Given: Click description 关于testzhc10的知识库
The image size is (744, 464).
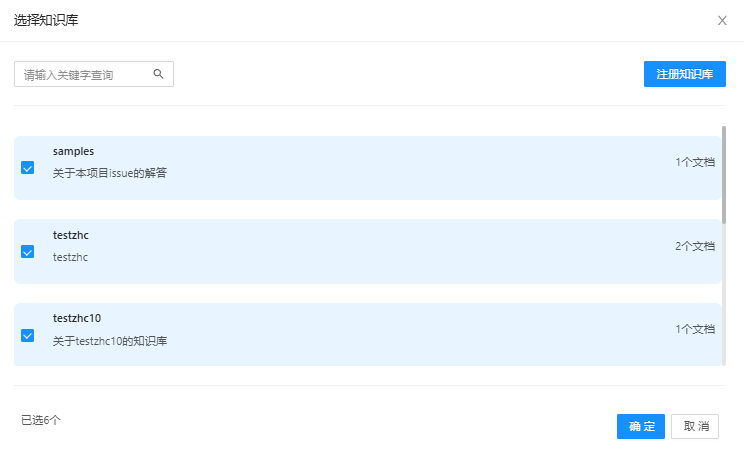Looking at the screenshot, I should click(110, 341).
